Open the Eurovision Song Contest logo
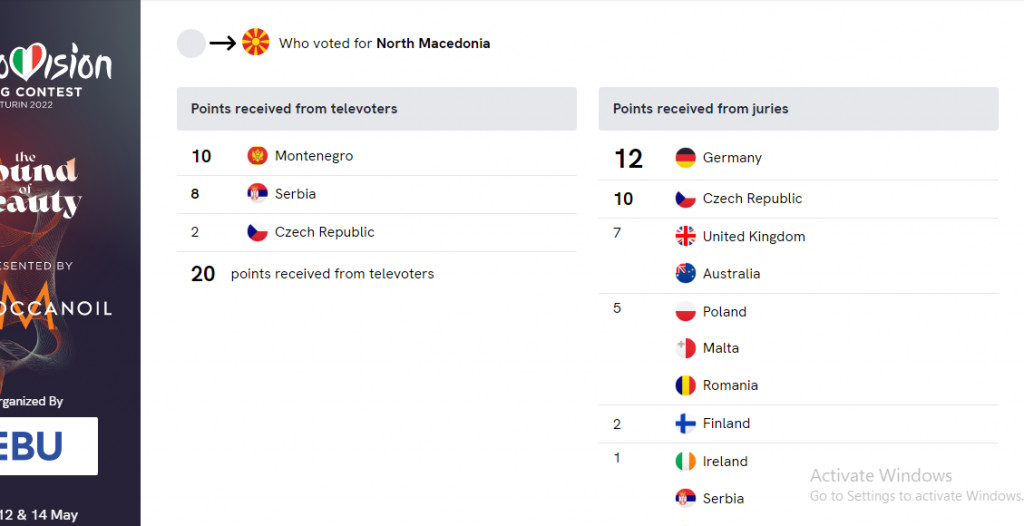The height and width of the screenshot is (526, 1024). coord(56,75)
